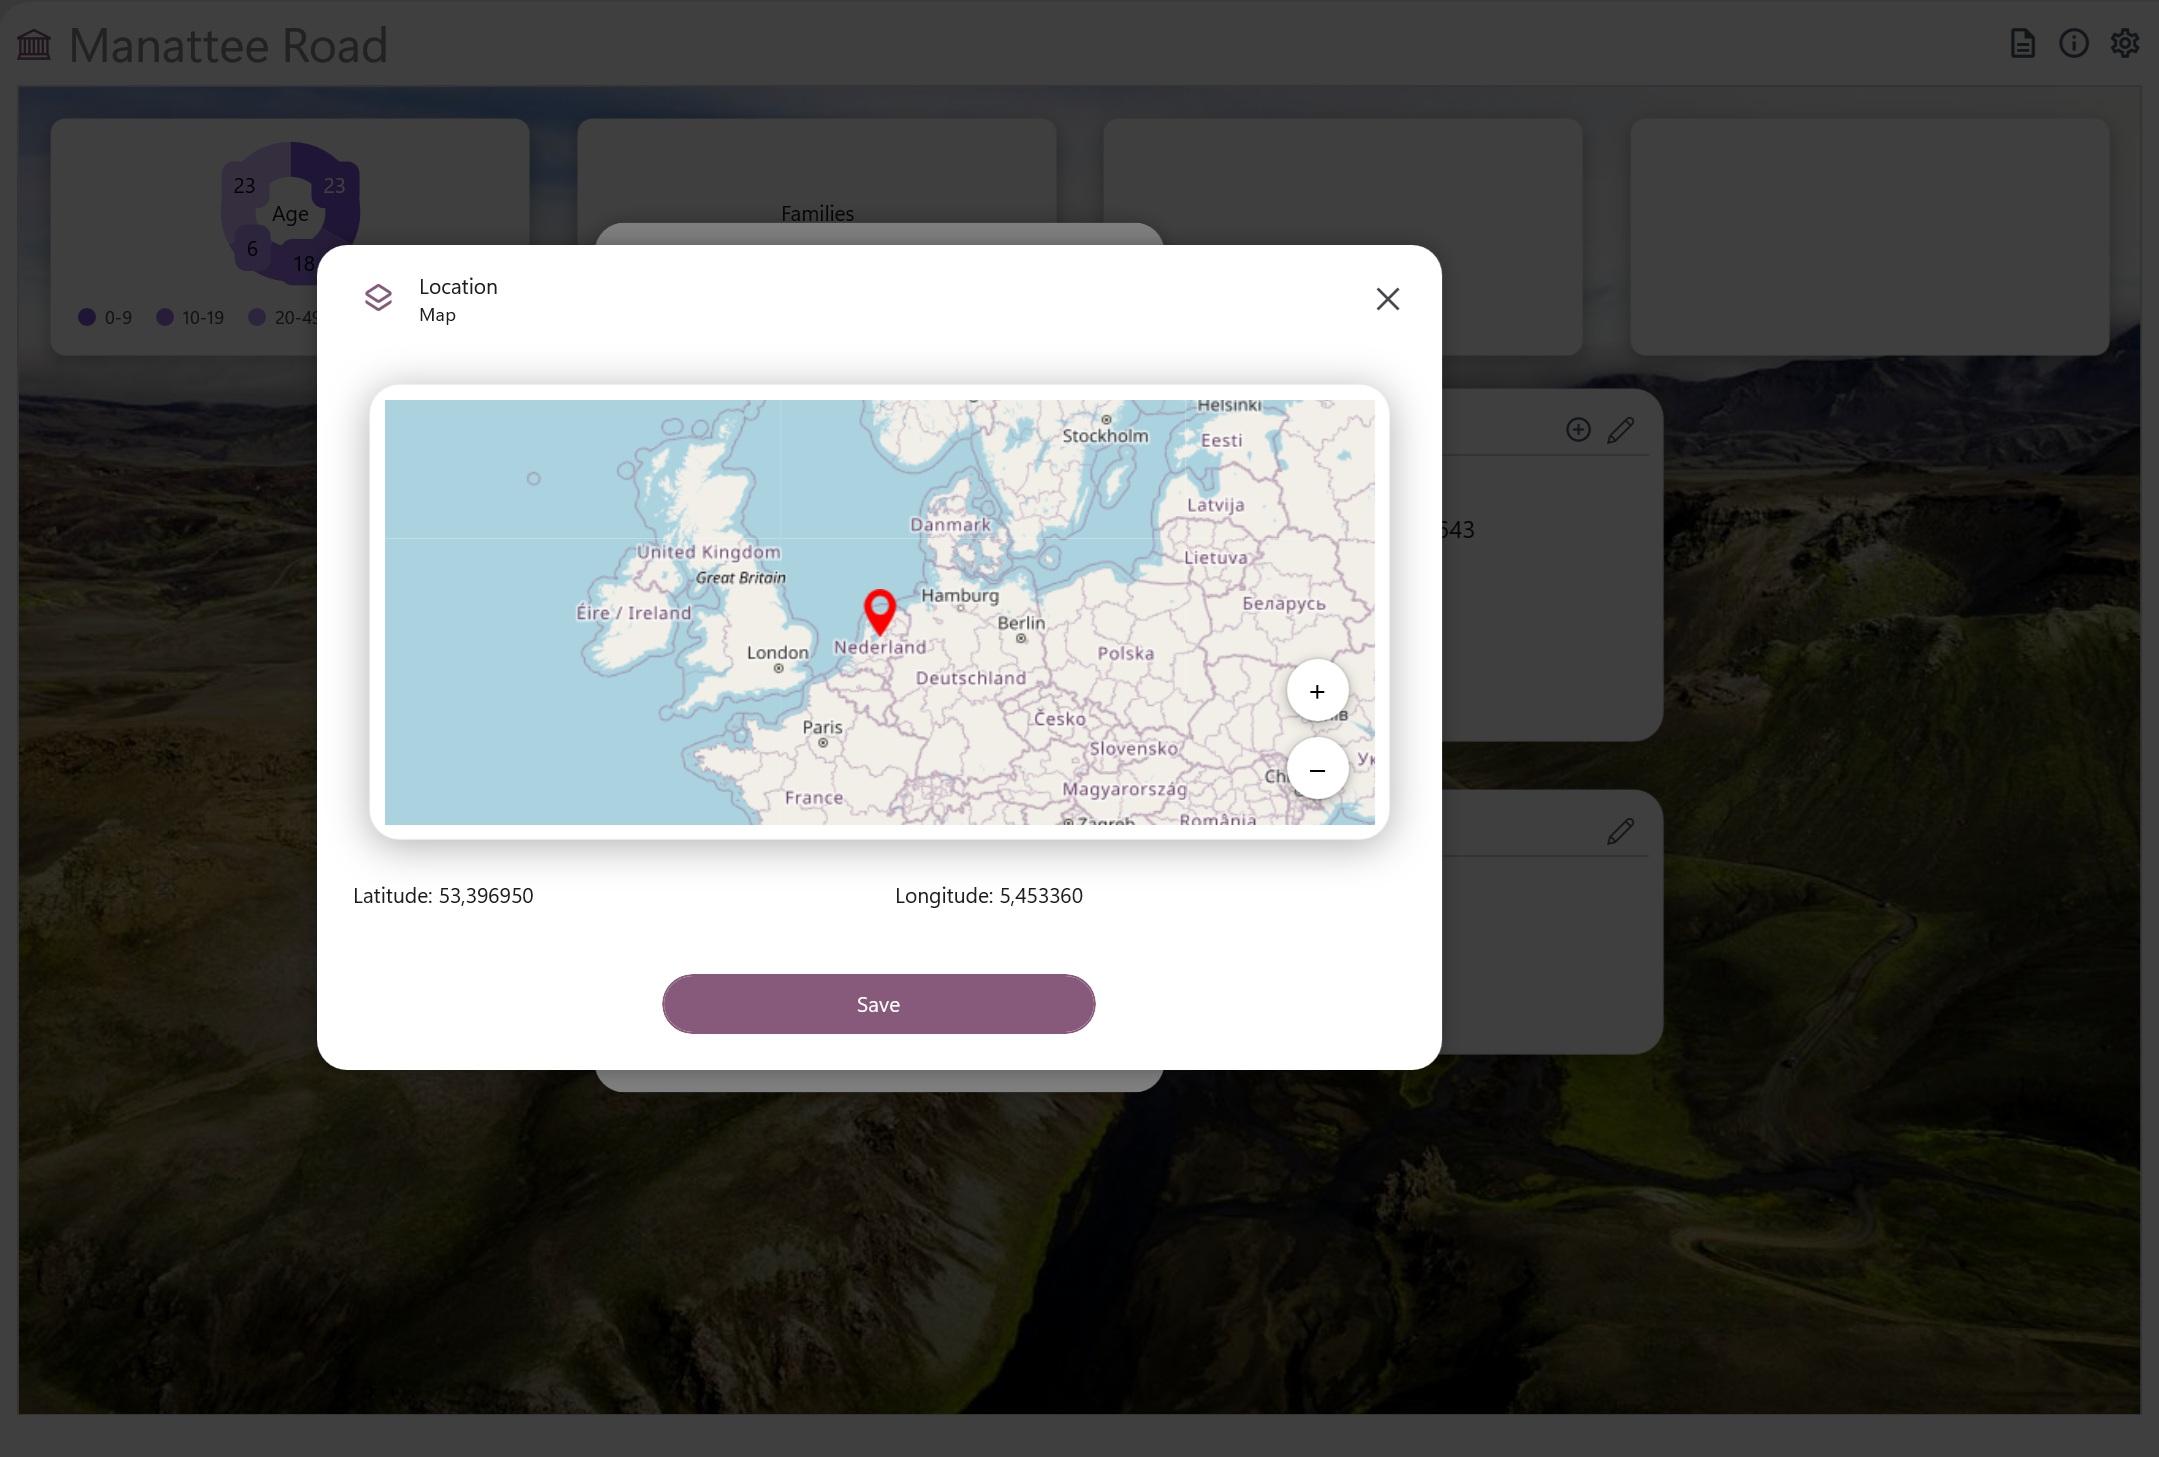Click the add circle plus icon
This screenshot has height=1457, width=2159.
(1578, 430)
